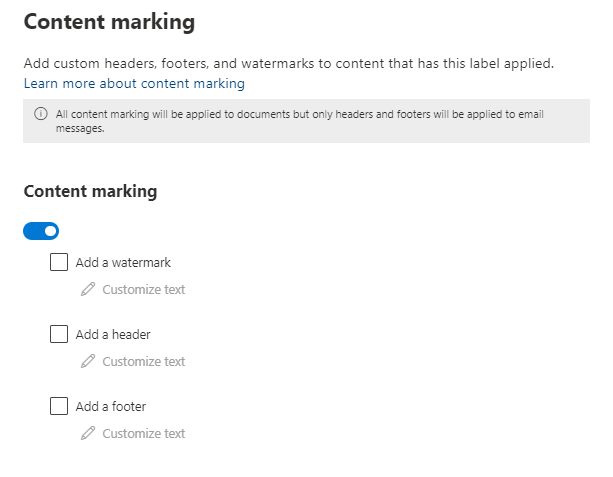Click the pencil icon under Add a footer
The height and width of the screenshot is (477, 613).
pyautogui.click(x=88, y=433)
